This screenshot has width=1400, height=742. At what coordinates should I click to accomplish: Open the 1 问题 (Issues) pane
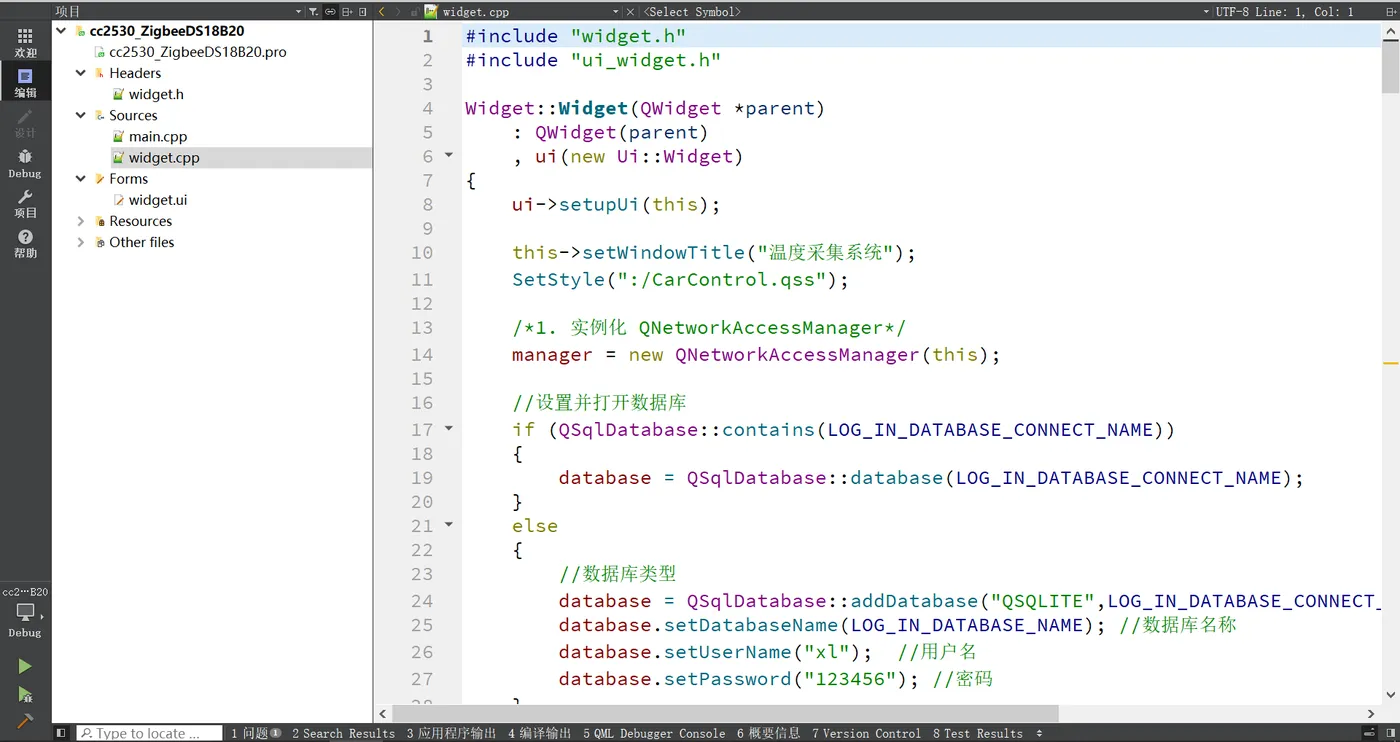click(256, 733)
